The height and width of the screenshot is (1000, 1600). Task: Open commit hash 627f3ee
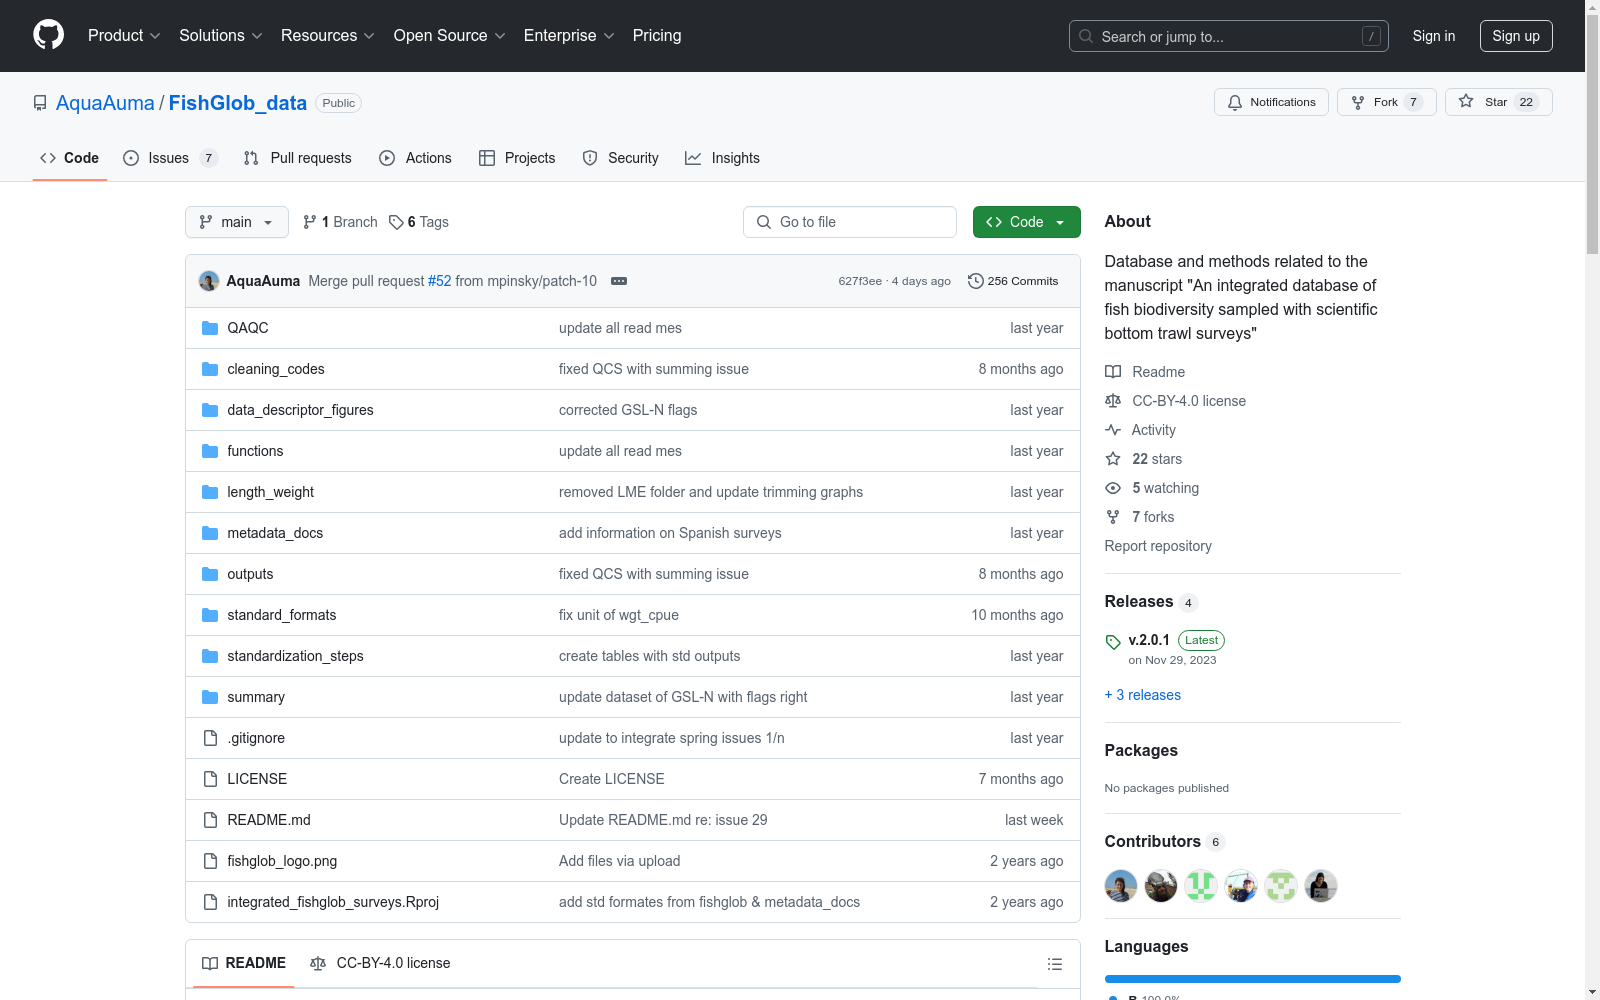tap(860, 281)
